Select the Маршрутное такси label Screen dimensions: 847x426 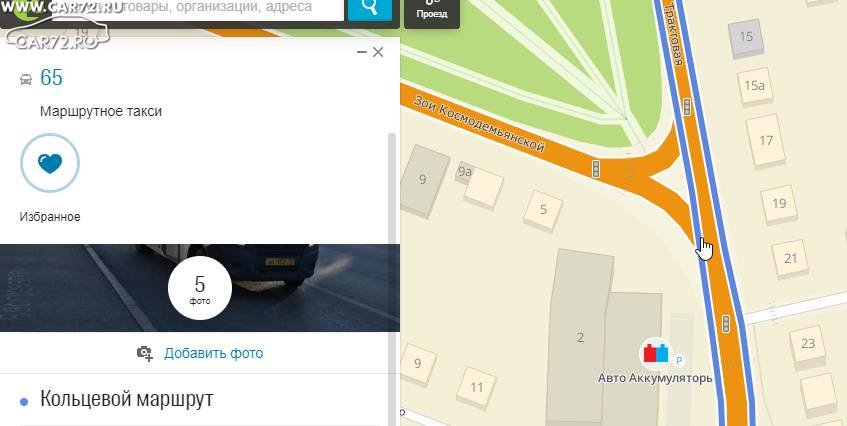click(x=101, y=112)
